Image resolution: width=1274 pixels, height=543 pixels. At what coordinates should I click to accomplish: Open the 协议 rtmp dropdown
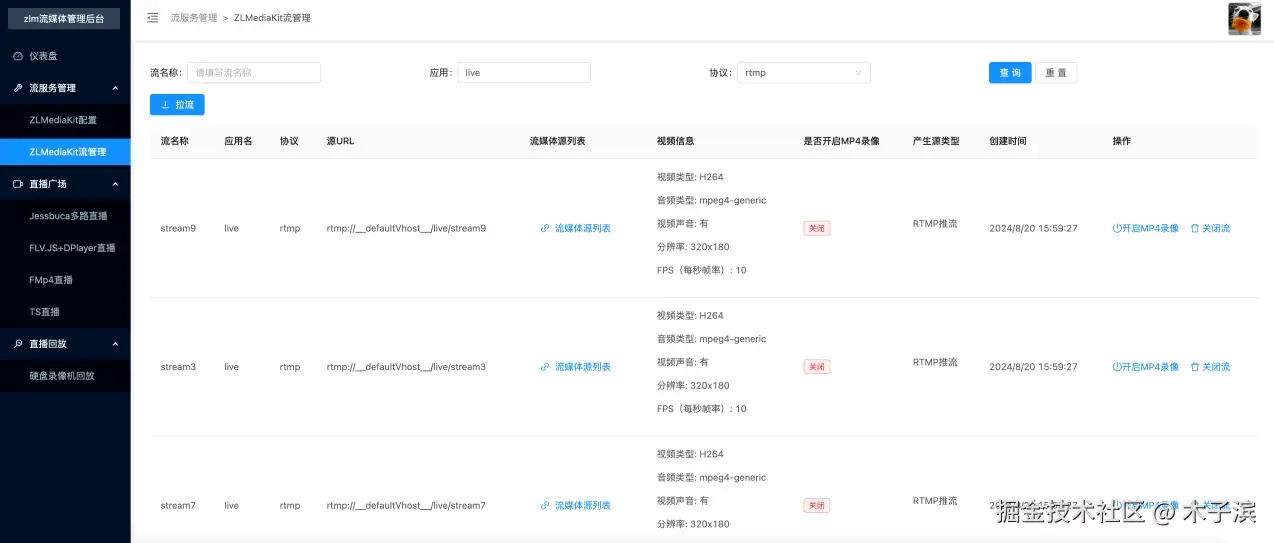[x=803, y=73]
